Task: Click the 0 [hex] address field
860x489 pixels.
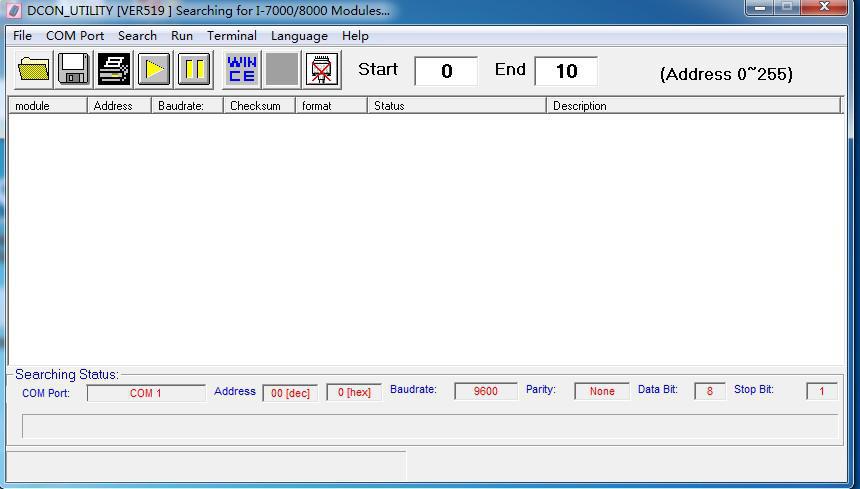Action: pyautogui.click(x=354, y=393)
